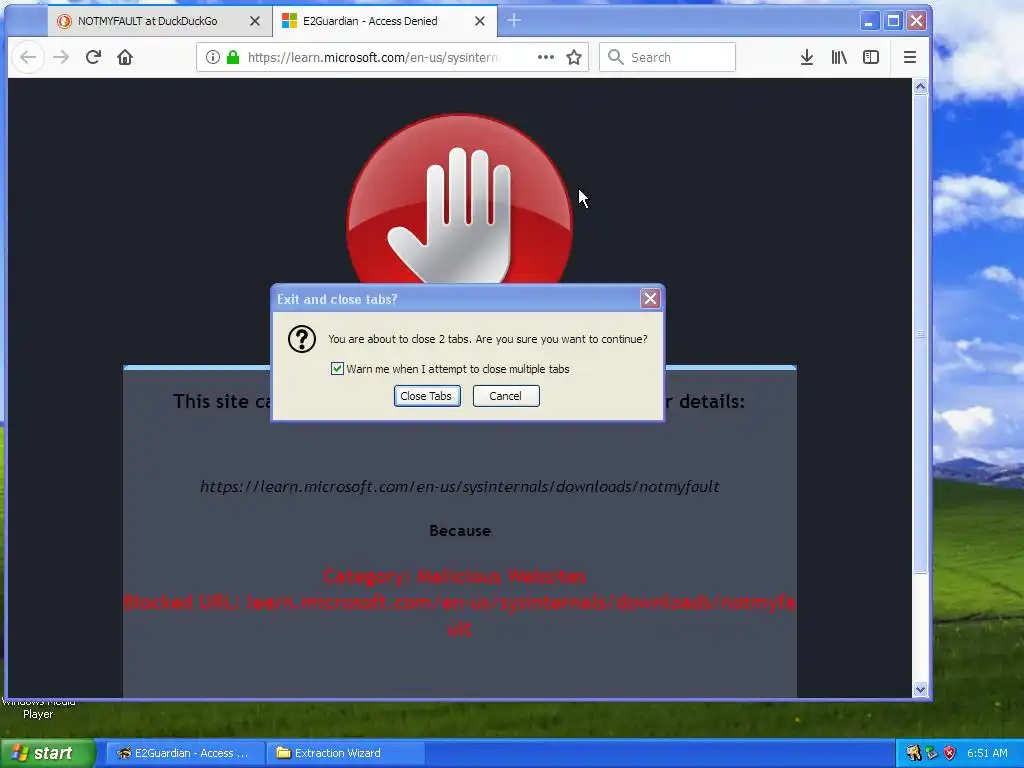Click the vertical scrollbar thumb
The width and height of the screenshot is (1024, 768).
click(x=920, y=334)
